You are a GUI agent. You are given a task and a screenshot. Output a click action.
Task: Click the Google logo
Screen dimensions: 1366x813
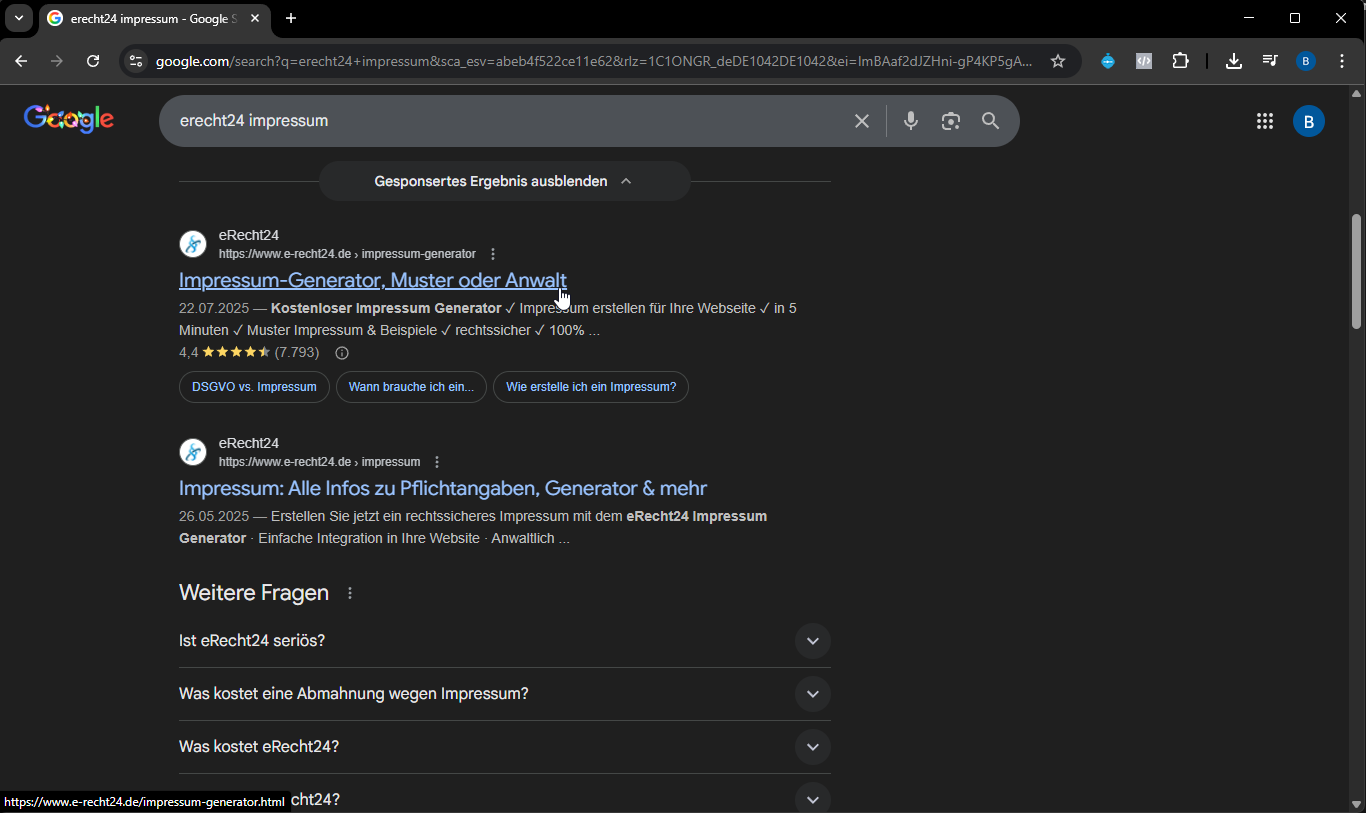(x=69, y=119)
